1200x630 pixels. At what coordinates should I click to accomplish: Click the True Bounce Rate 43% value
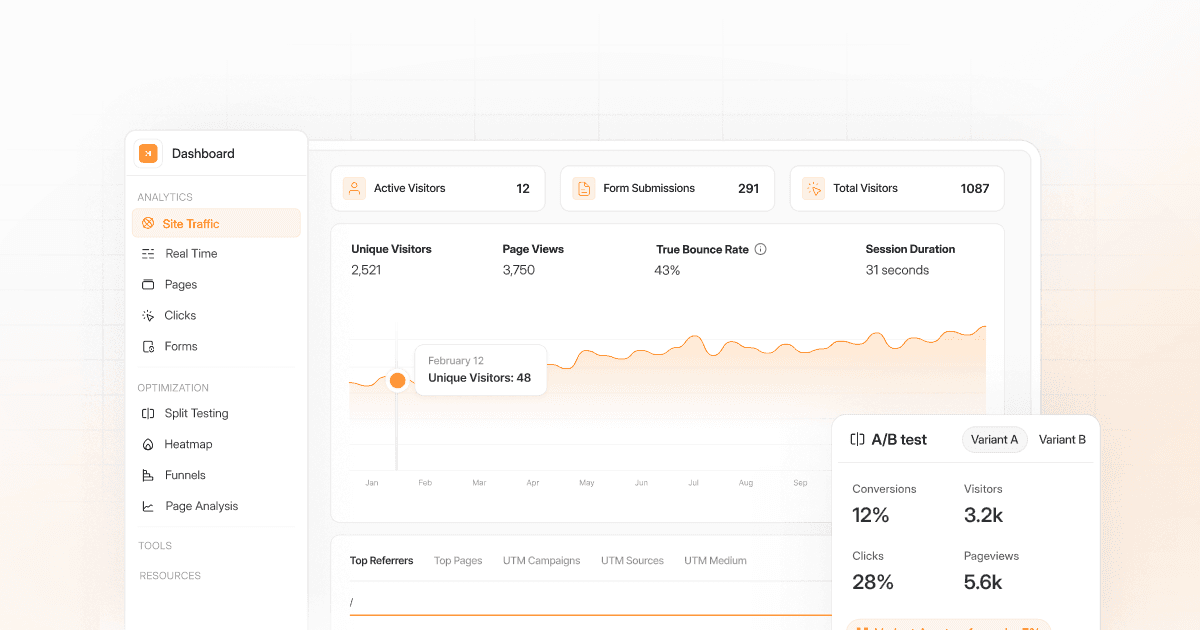click(x=667, y=270)
